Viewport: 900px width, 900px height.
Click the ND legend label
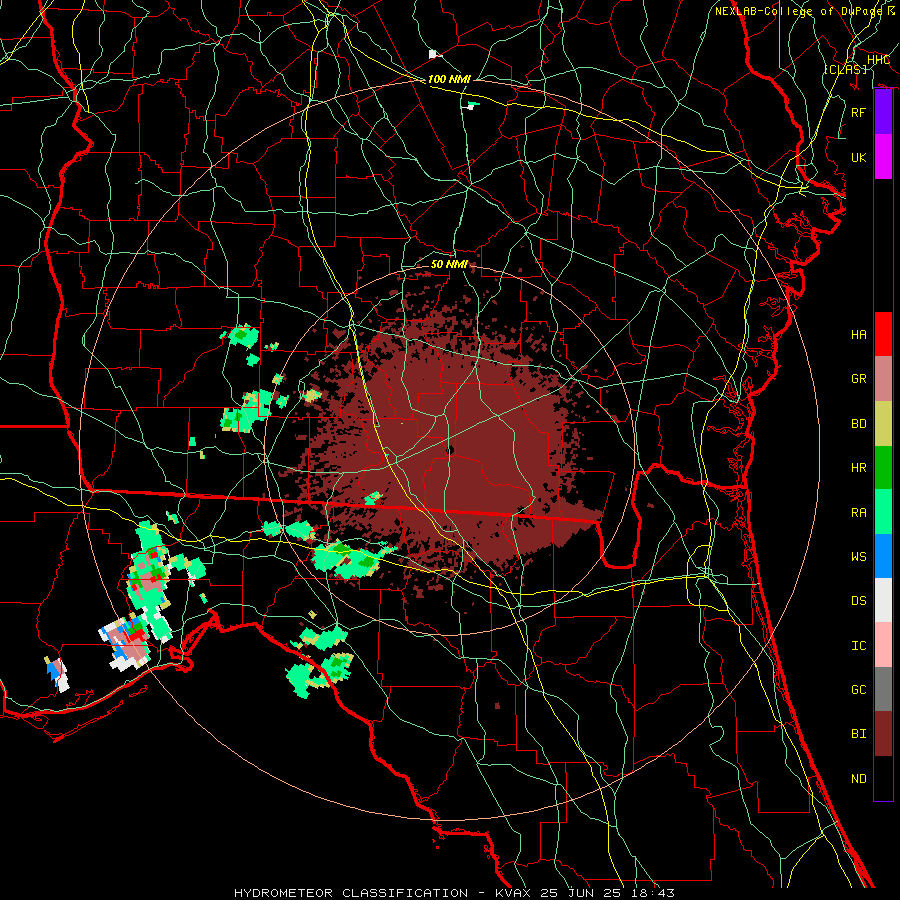coord(858,779)
